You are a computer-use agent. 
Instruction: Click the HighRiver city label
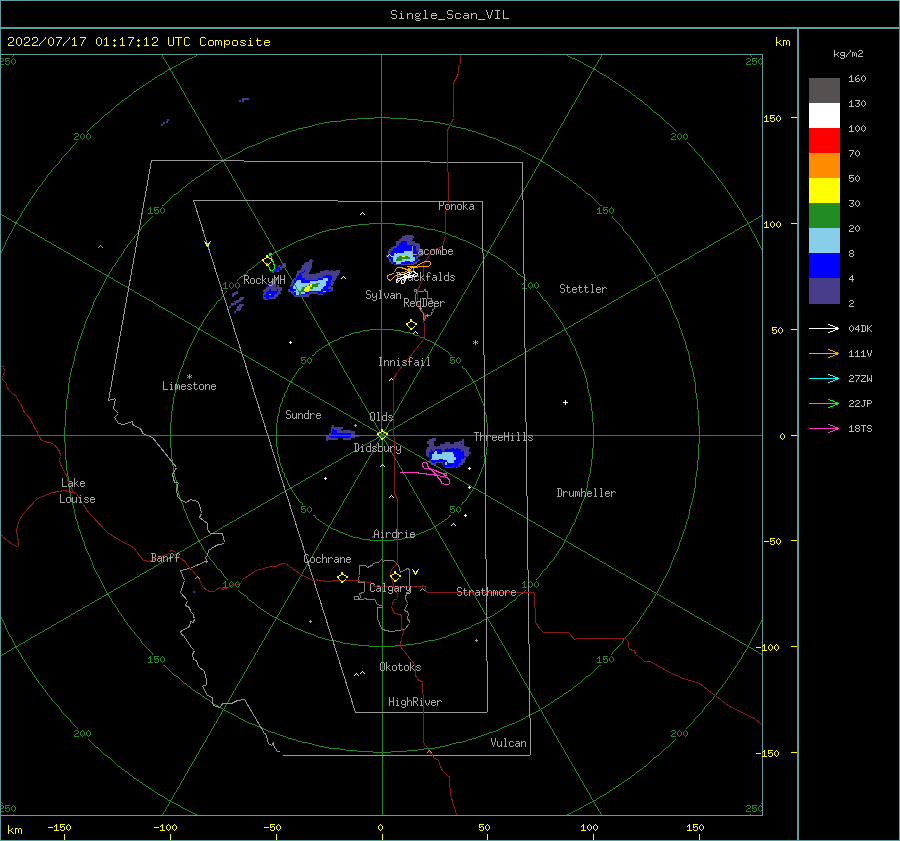pyautogui.click(x=415, y=702)
